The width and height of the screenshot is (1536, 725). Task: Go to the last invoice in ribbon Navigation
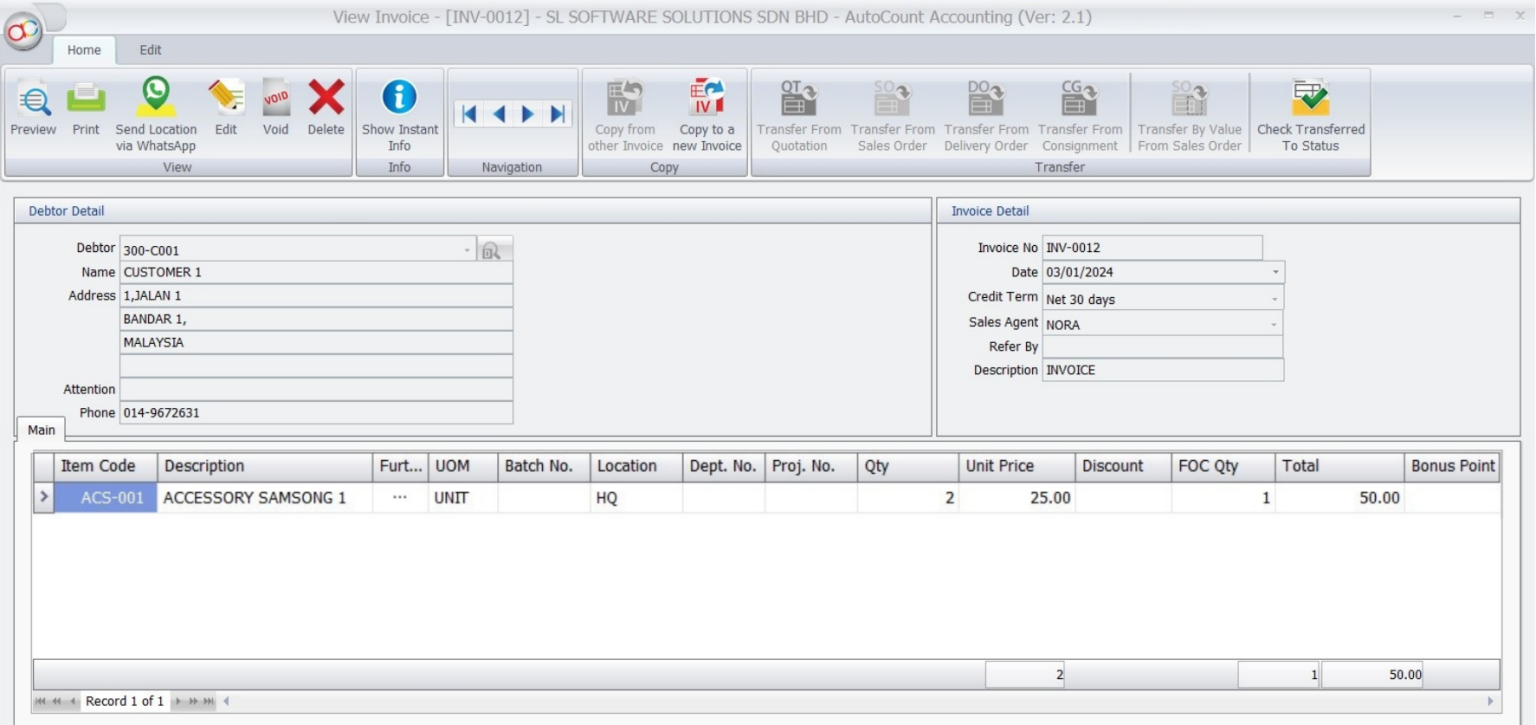pos(557,114)
